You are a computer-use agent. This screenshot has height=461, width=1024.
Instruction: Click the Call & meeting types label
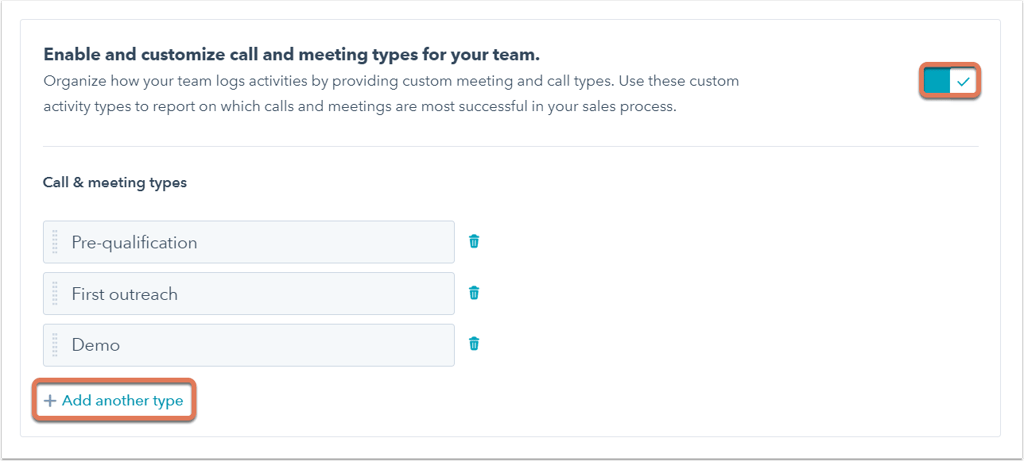pos(115,183)
